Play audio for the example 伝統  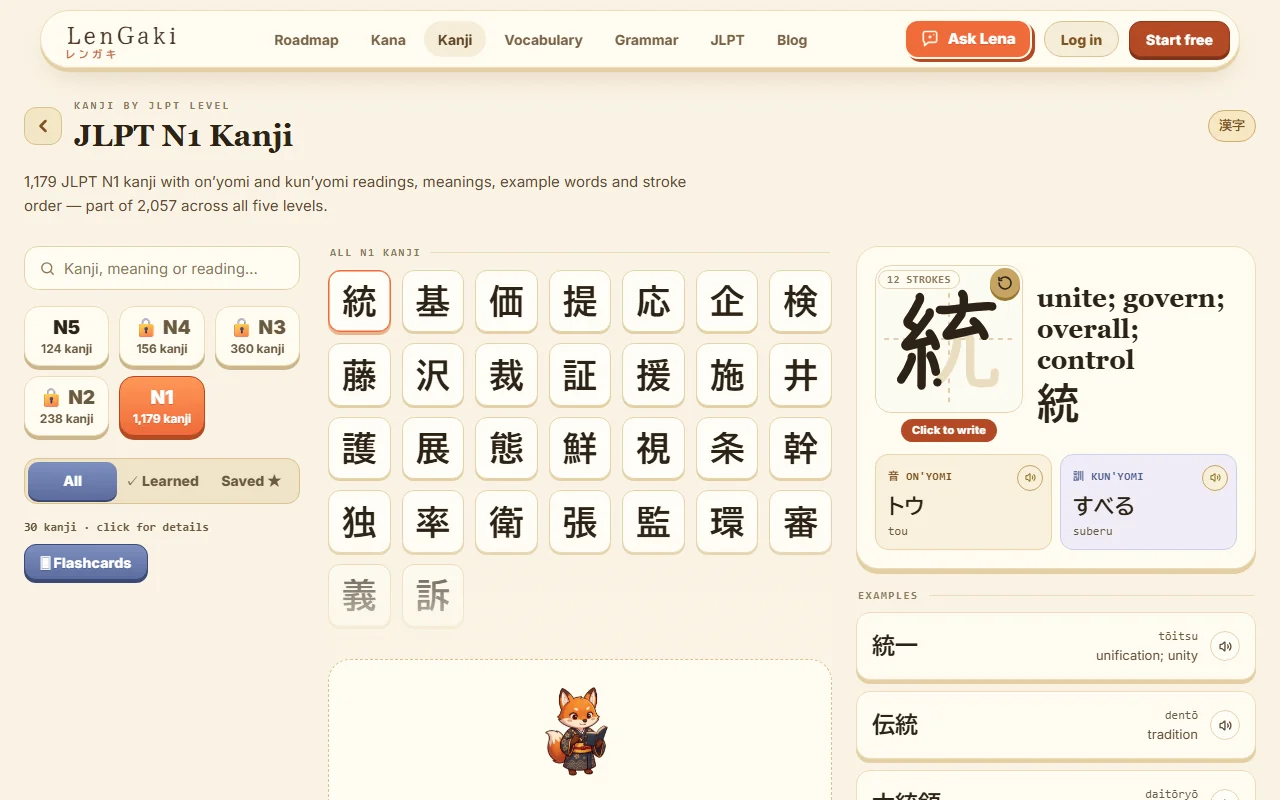pos(1225,725)
